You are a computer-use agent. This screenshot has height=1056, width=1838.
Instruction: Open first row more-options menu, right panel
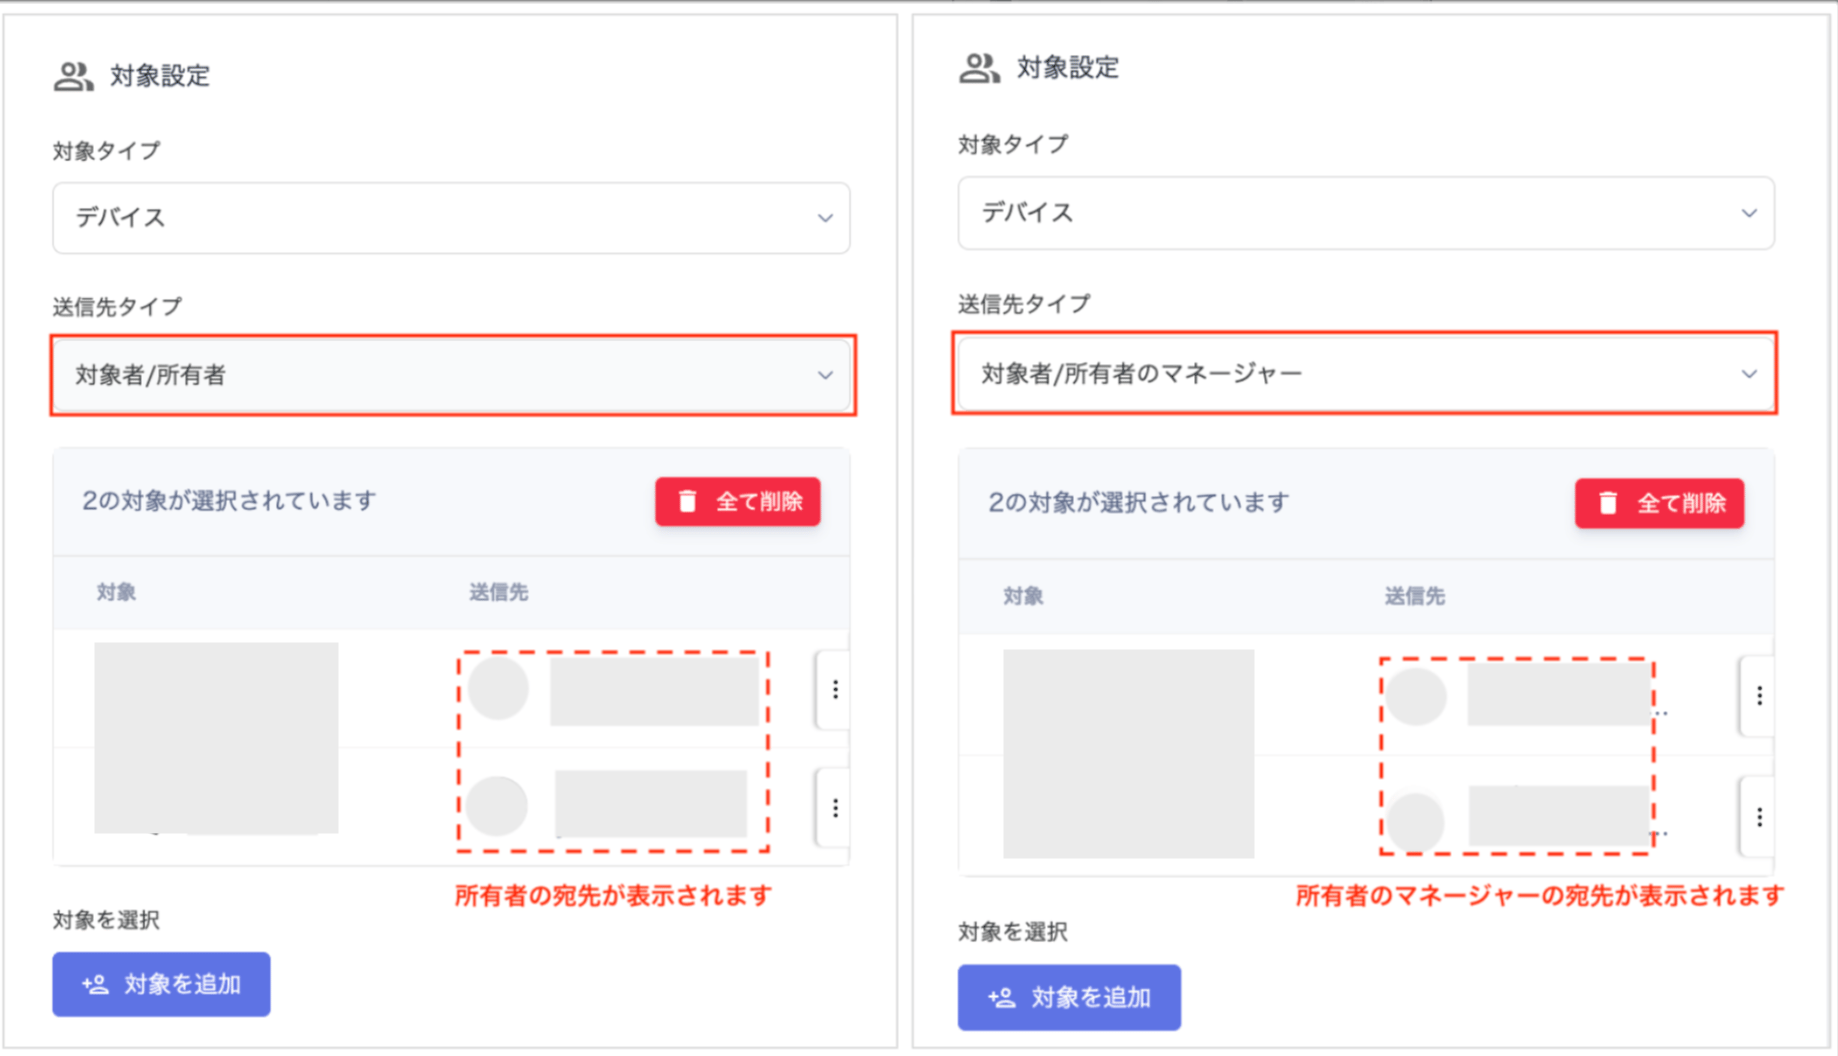point(1759,696)
